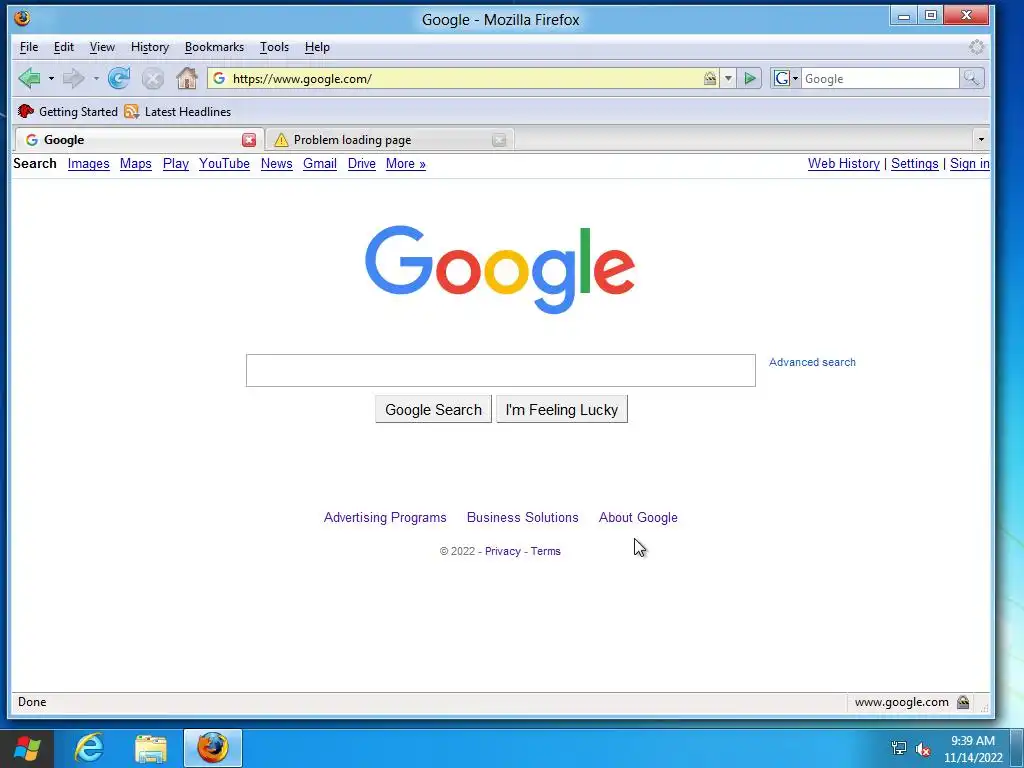The image size is (1024, 768).
Task: Switch to Problem loading page tab
Action: [390, 140]
